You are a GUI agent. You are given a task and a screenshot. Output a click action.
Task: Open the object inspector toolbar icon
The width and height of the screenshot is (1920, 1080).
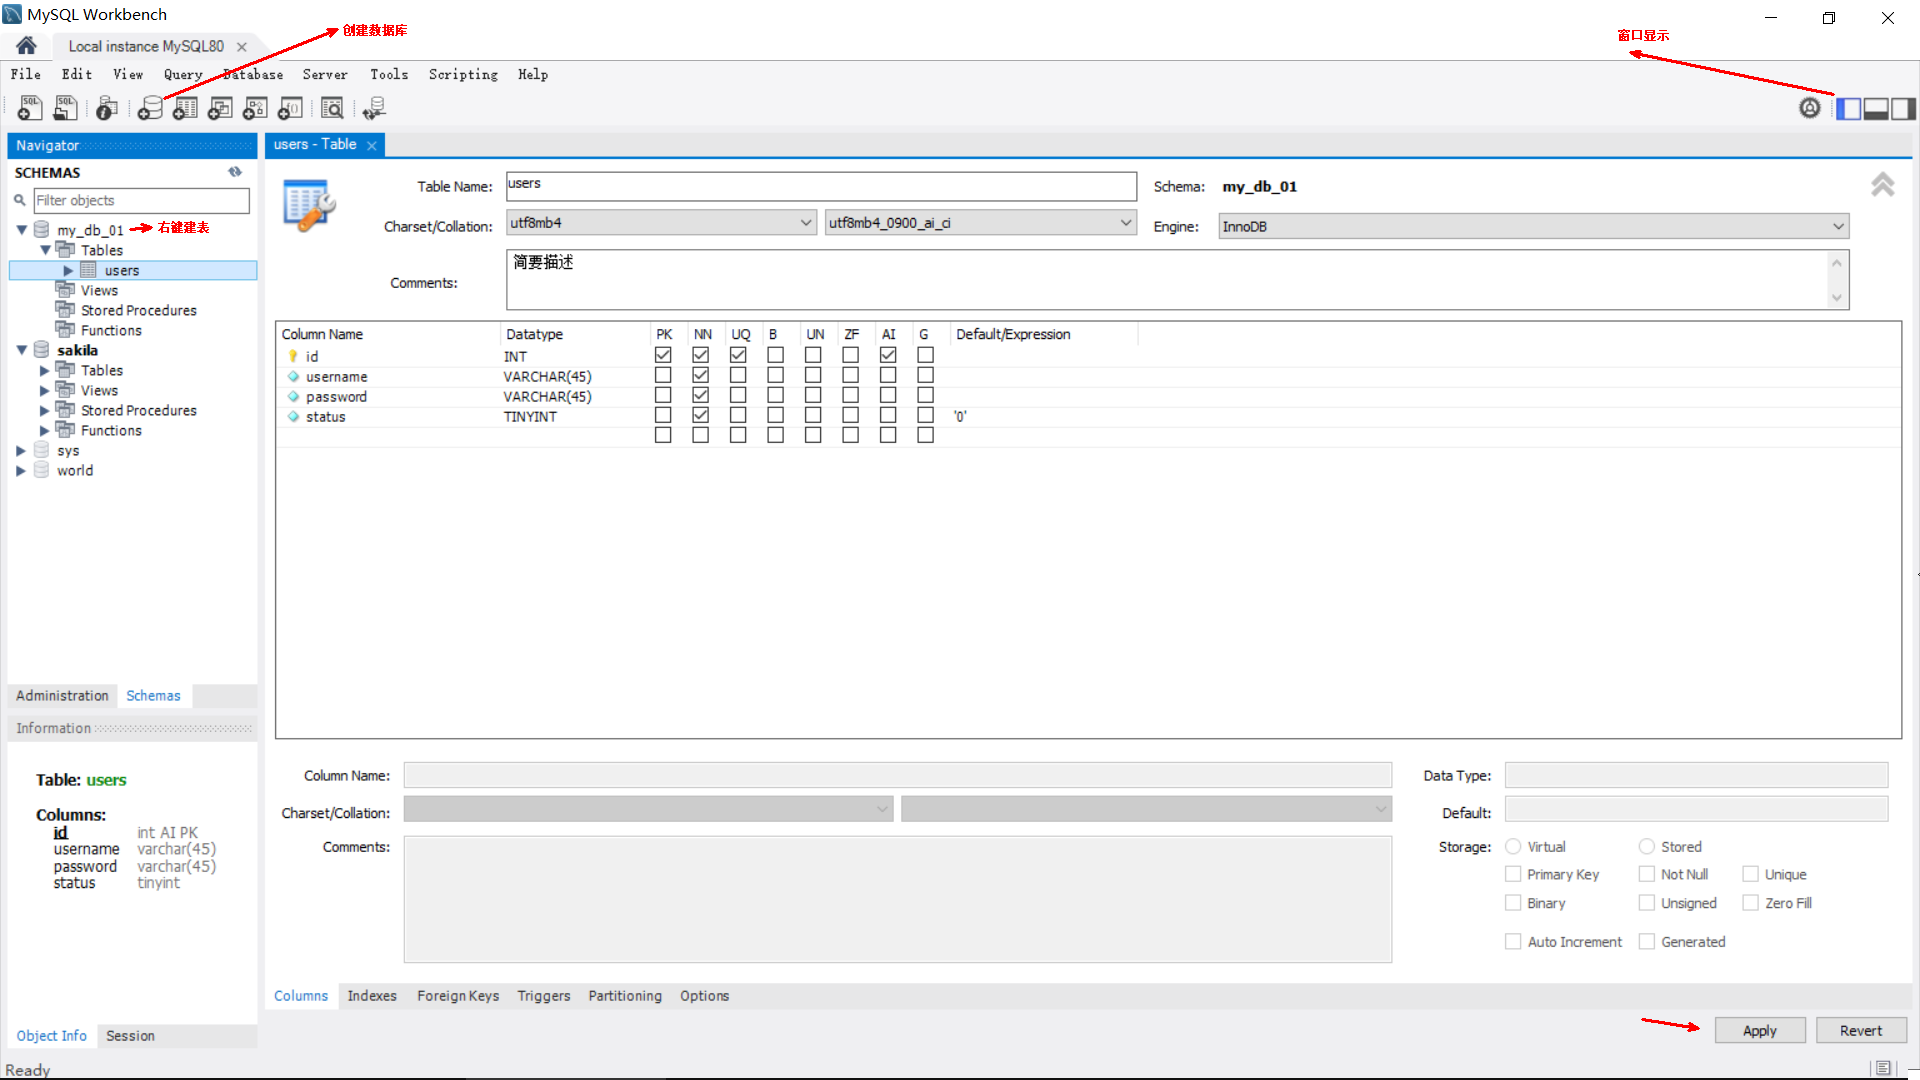(x=107, y=108)
